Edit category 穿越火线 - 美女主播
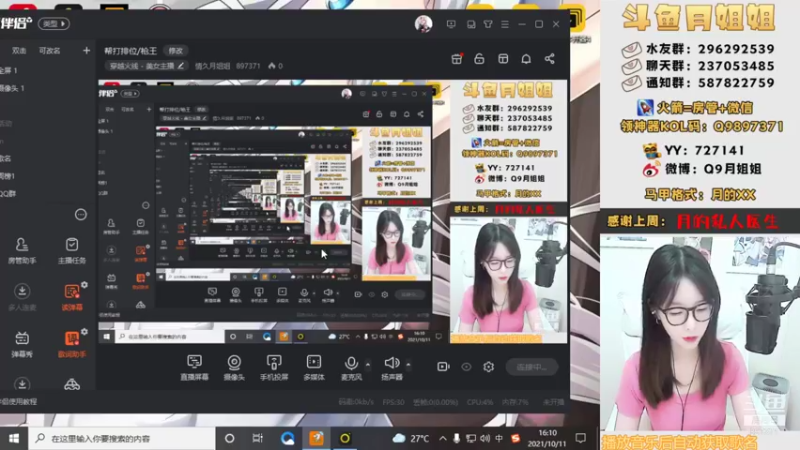The image size is (800, 450). 146,66
